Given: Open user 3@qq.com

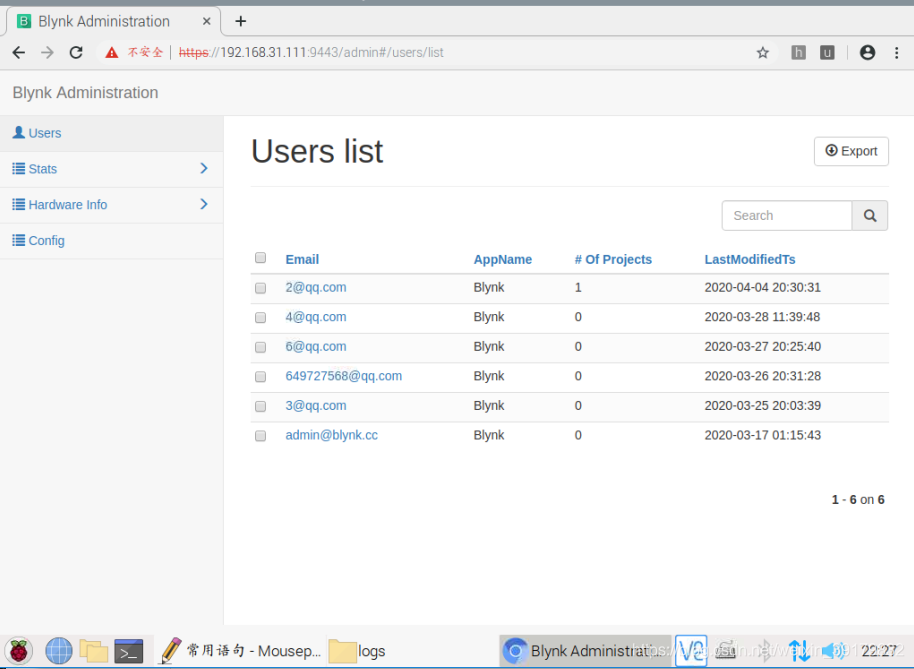Looking at the screenshot, I should tap(315, 406).
